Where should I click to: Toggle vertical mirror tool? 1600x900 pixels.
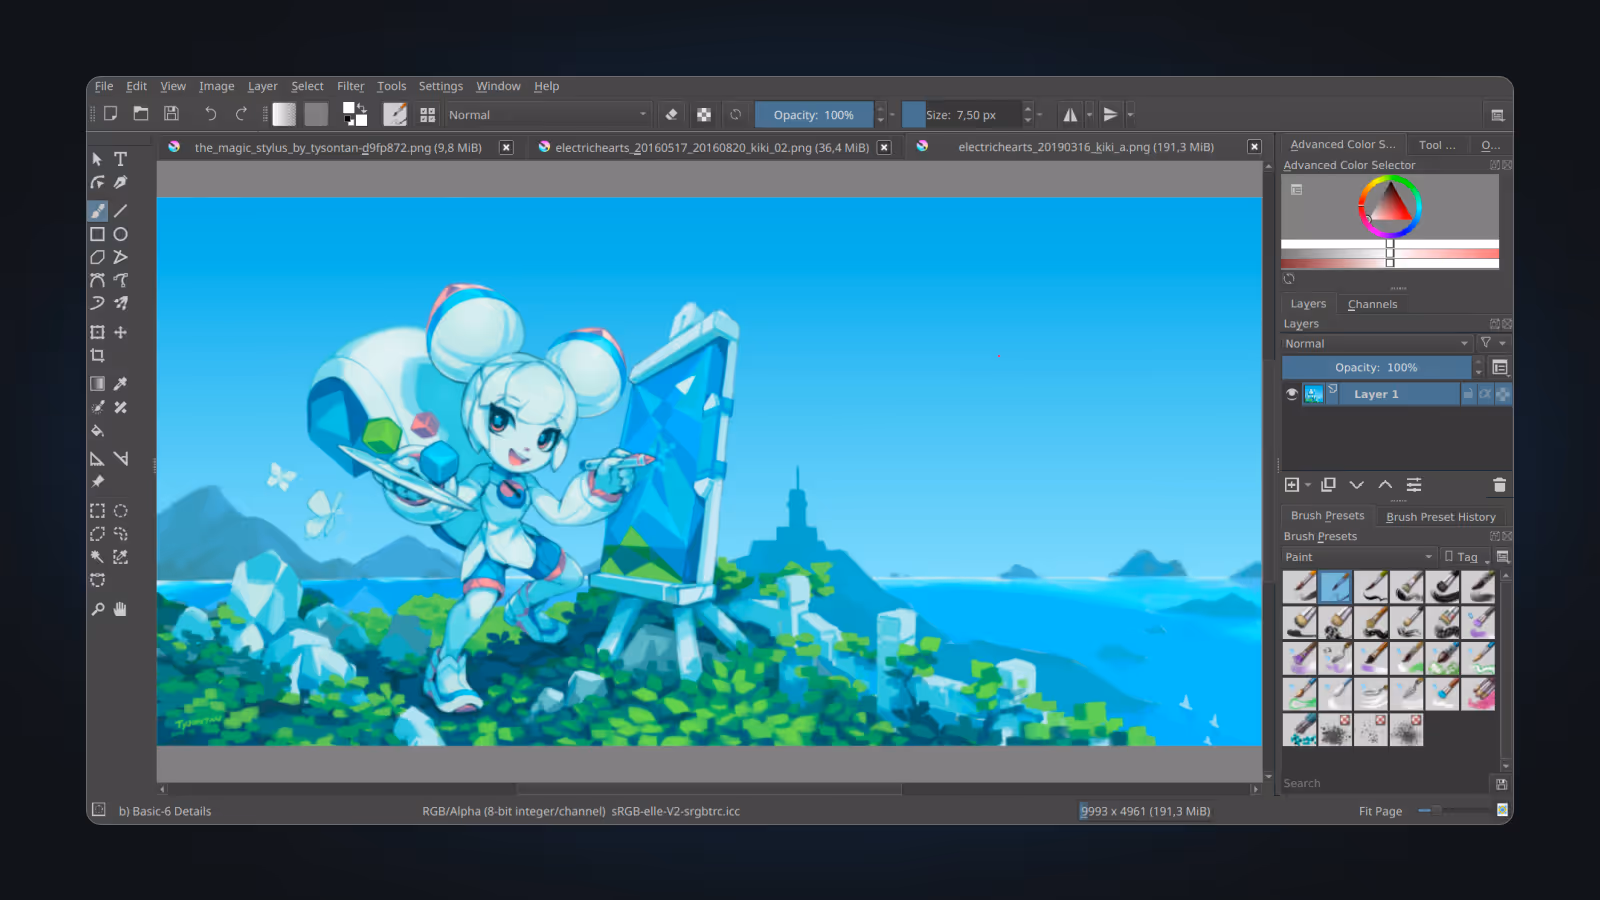tap(1110, 114)
